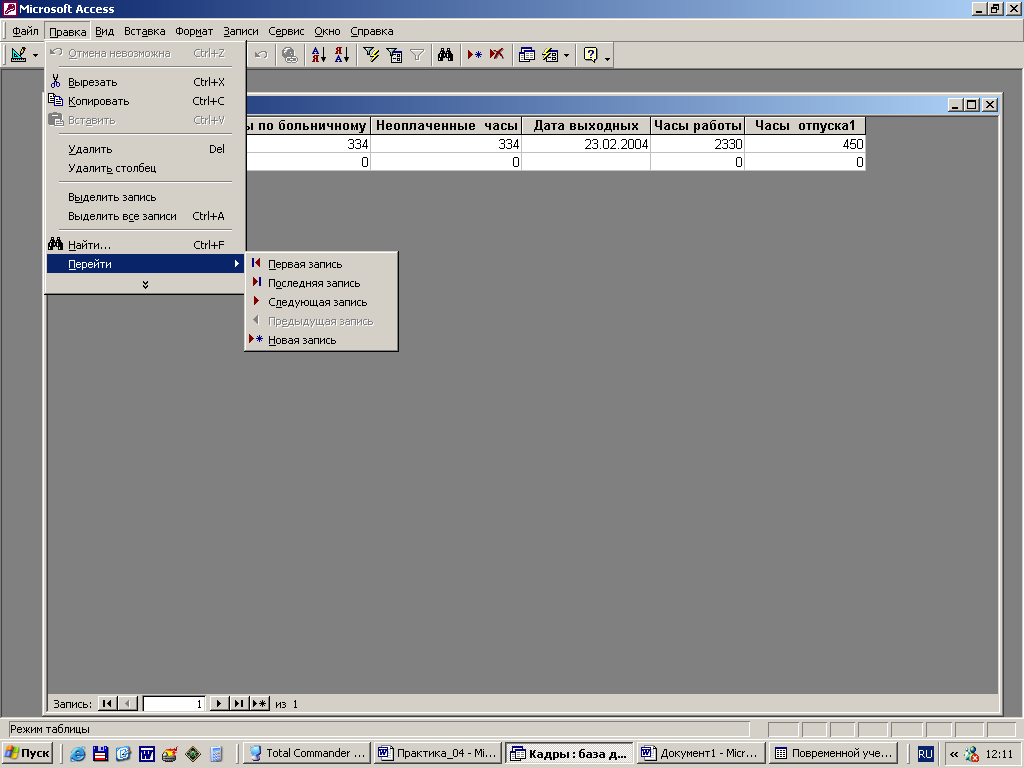Sort ascending with the A-Z icon
This screenshot has width=1024, height=768.
[x=319, y=55]
